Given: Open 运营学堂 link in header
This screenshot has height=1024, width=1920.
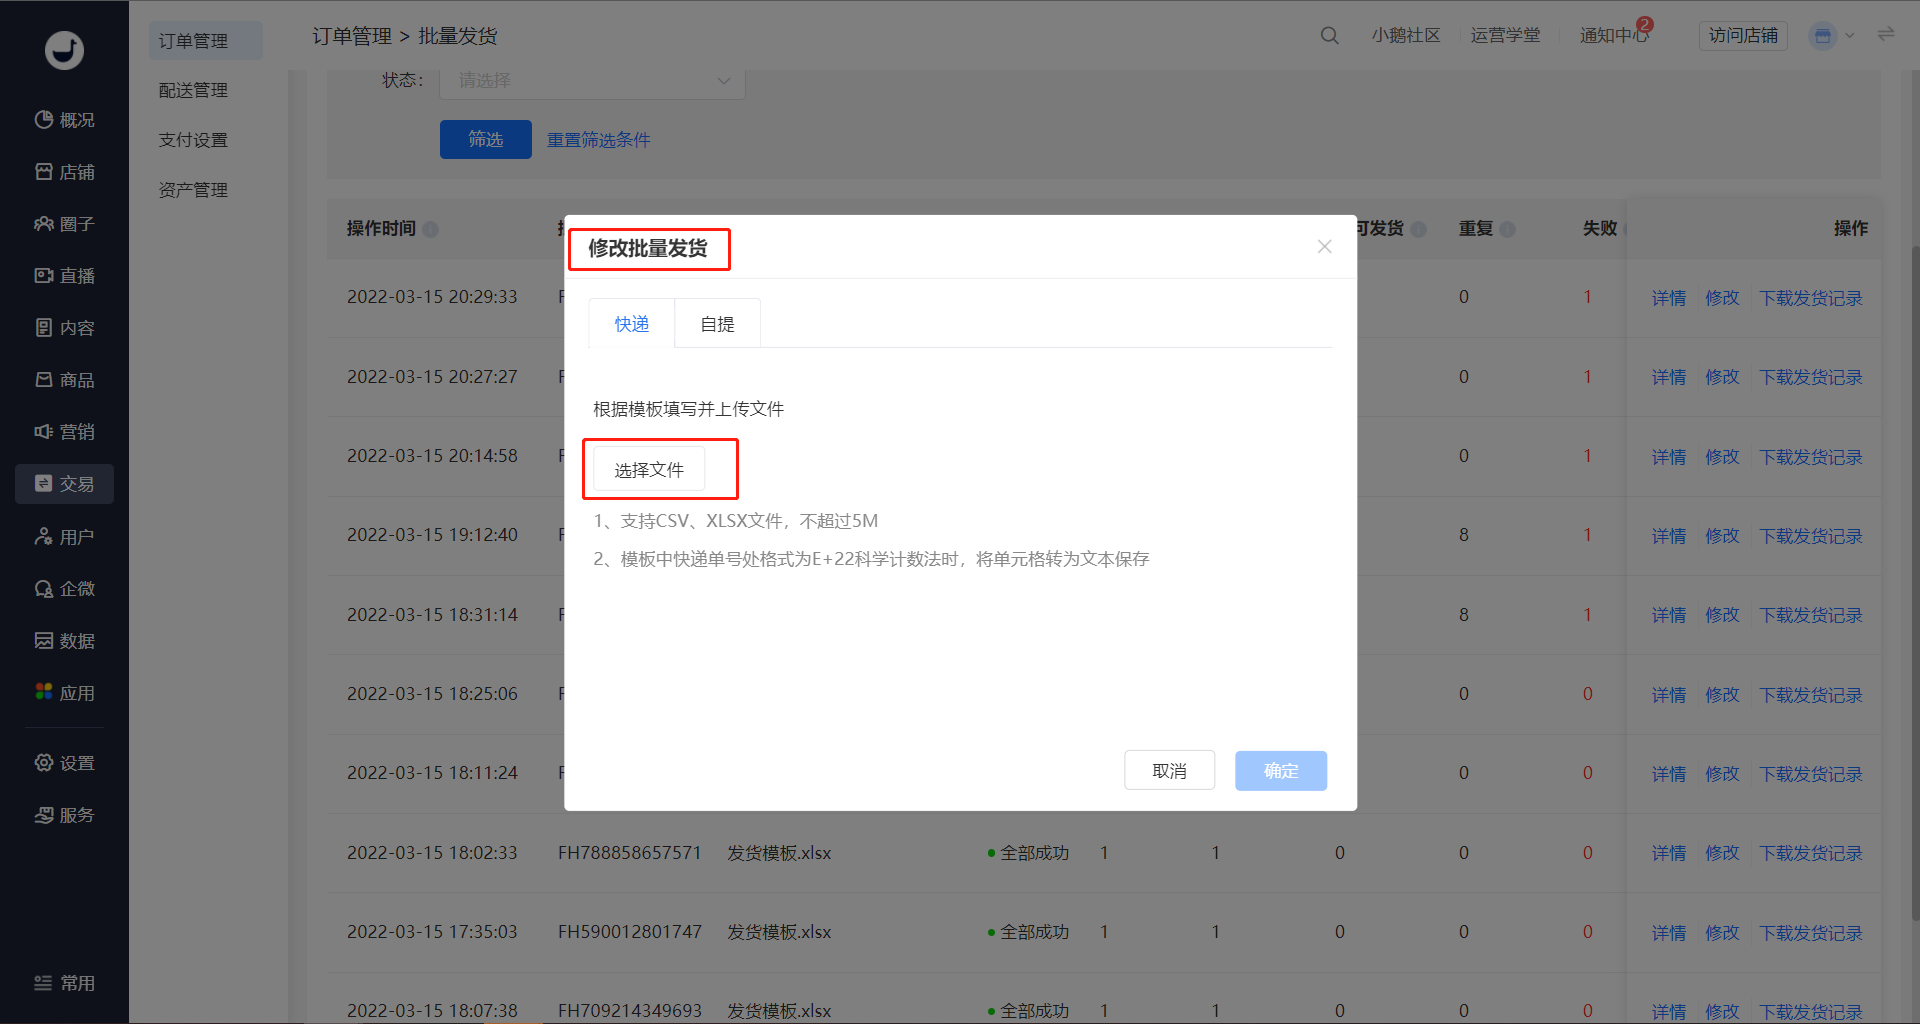Looking at the screenshot, I should pos(1505,36).
